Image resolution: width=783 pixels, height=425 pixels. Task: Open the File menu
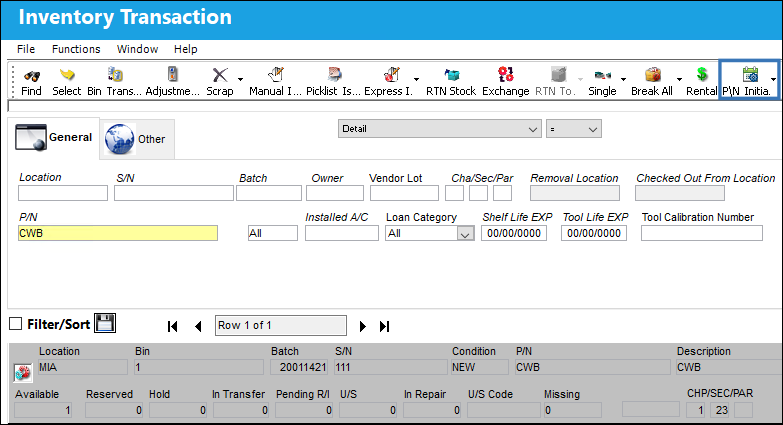pyautogui.click(x=26, y=49)
